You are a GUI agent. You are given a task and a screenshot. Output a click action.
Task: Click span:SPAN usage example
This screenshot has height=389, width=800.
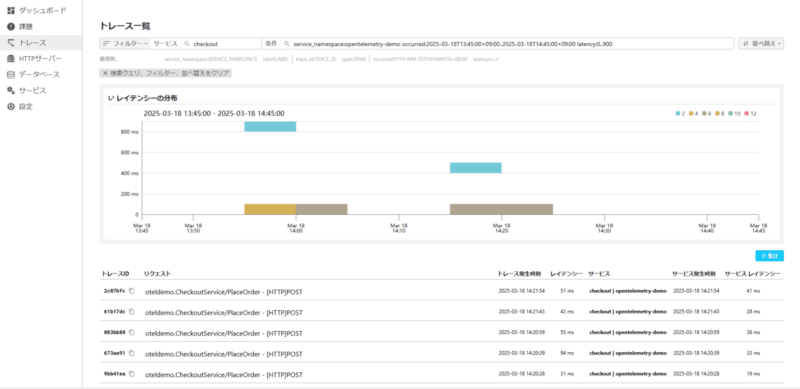pyautogui.click(x=354, y=59)
